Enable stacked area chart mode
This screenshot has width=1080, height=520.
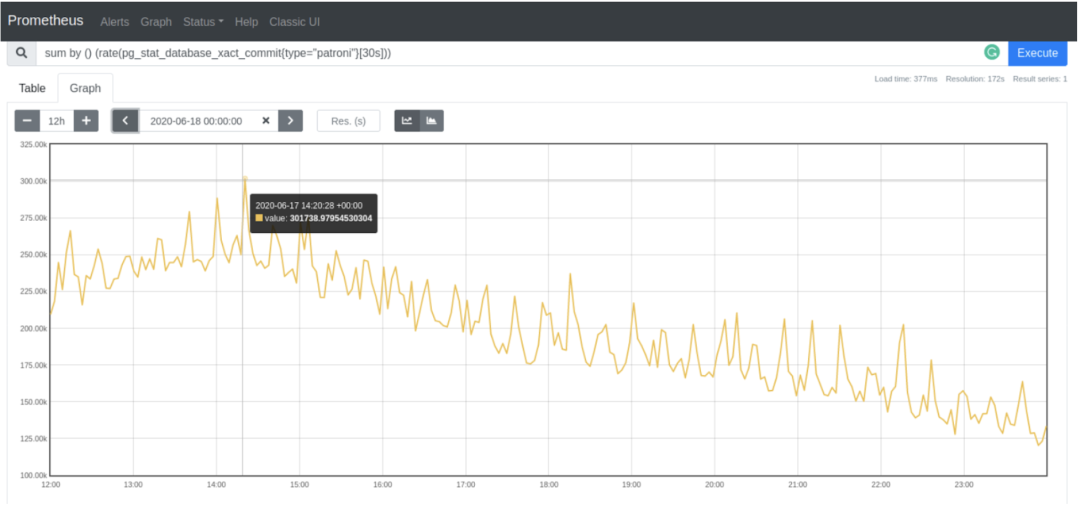[x=432, y=121]
